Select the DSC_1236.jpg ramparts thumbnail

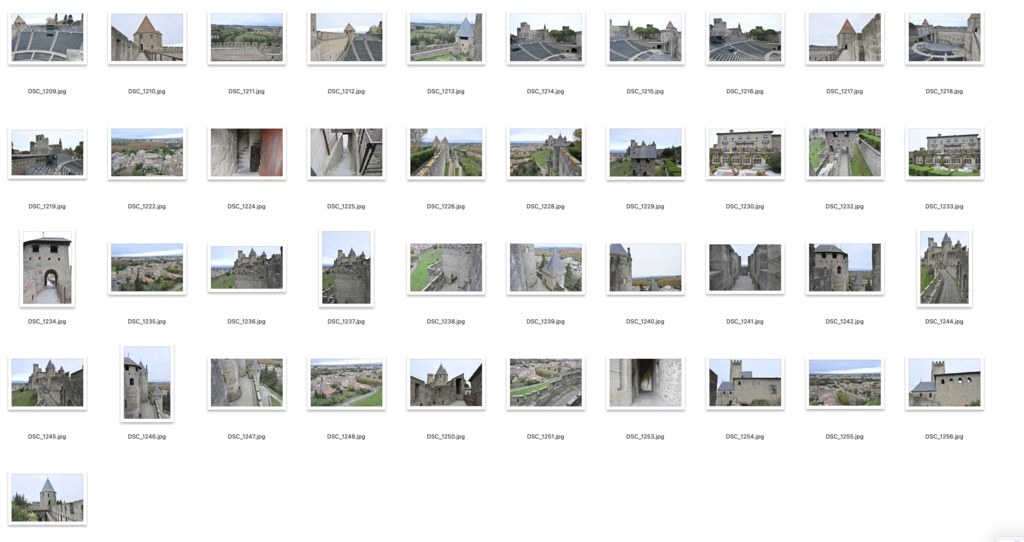pyautogui.click(x=246, y=268)
